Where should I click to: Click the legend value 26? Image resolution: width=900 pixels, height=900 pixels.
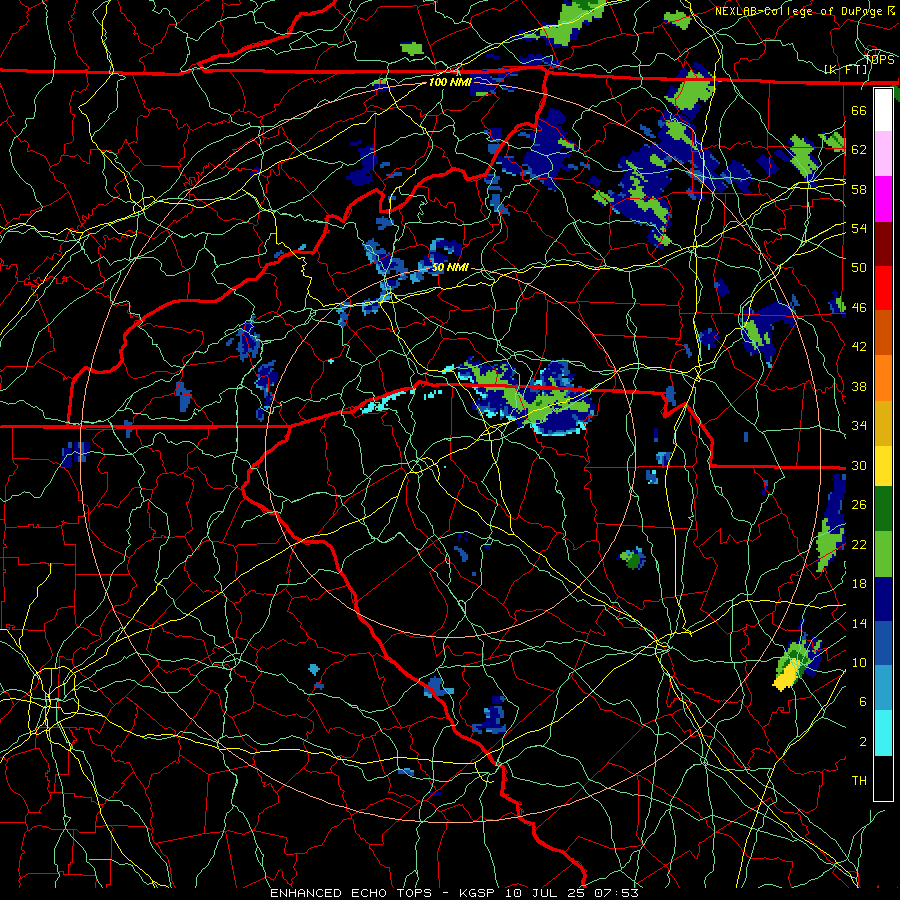pos(859,505)
